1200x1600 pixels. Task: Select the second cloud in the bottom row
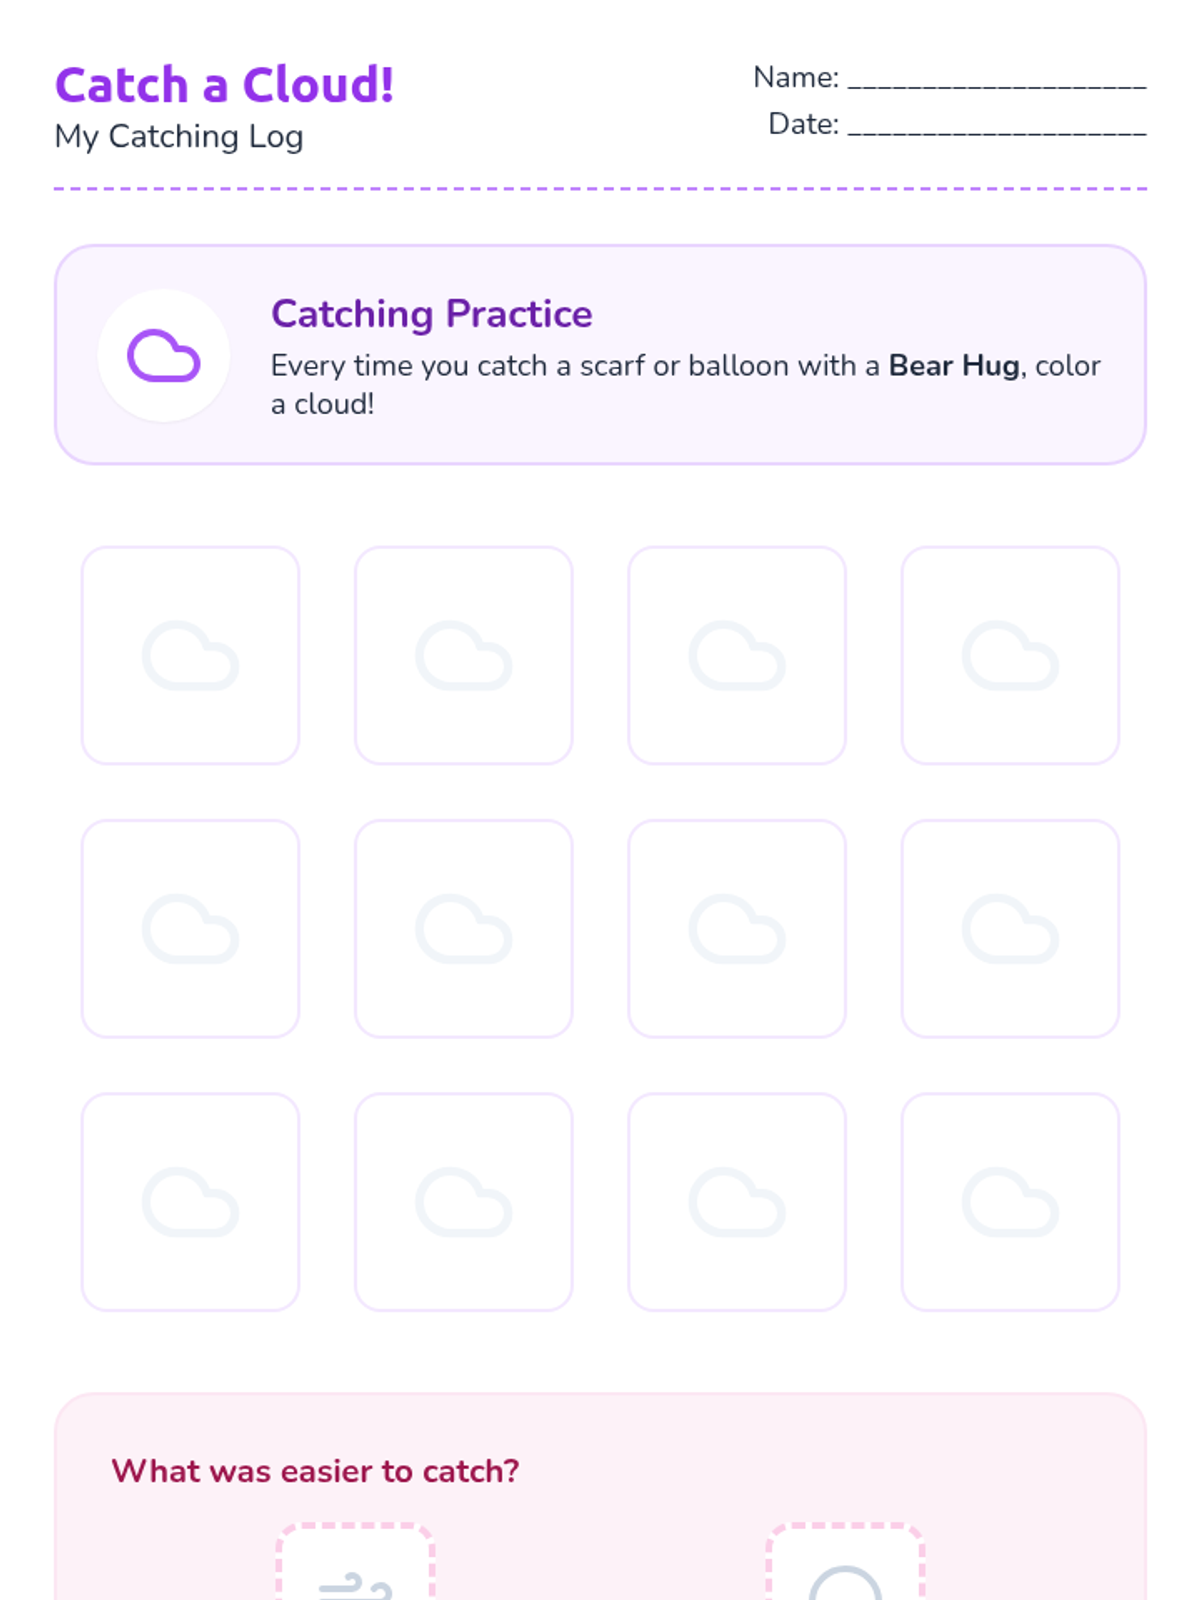tap(464, 1202)
